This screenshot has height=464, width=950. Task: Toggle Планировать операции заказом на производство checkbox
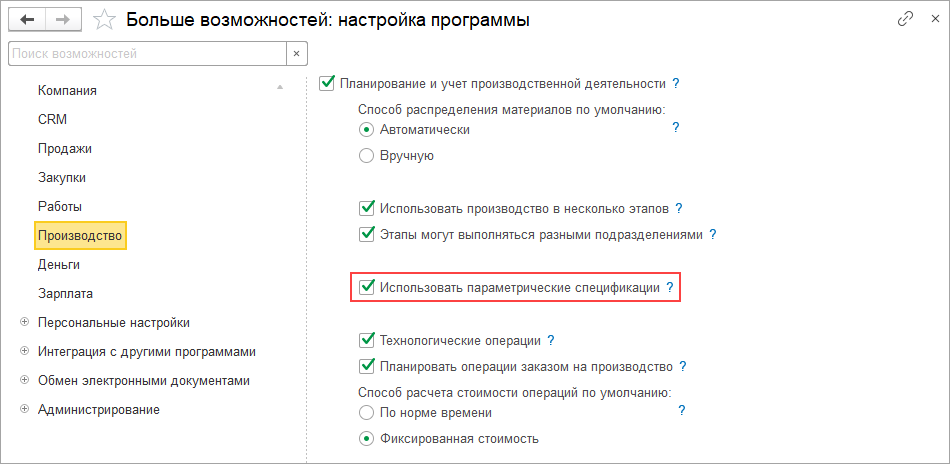coord(367,366)
